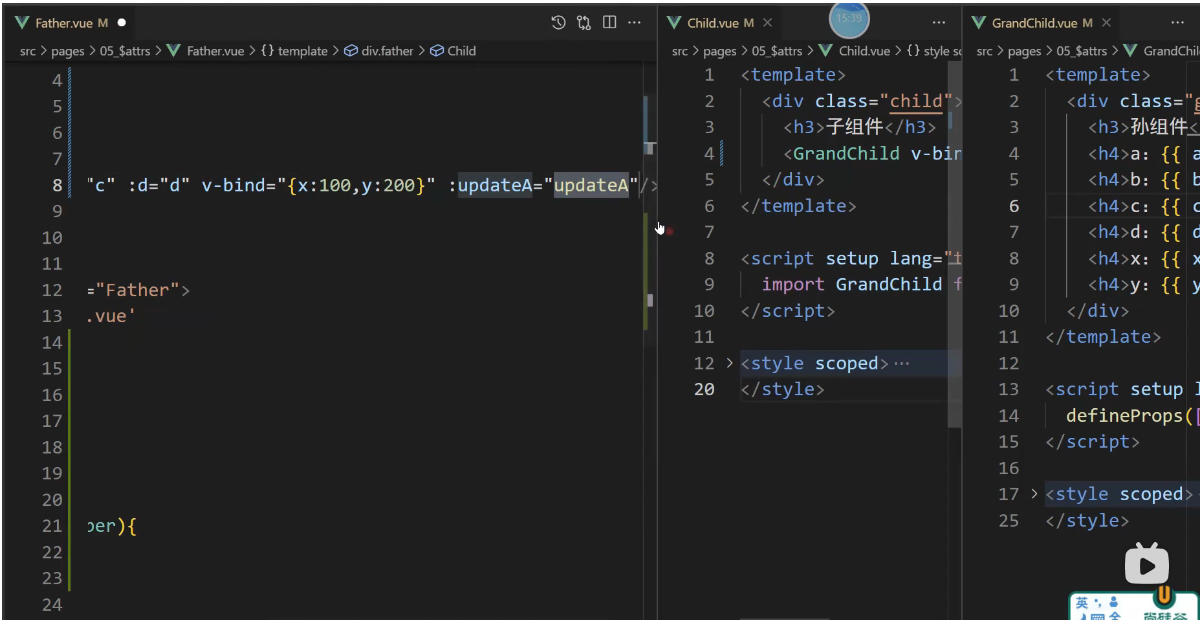Click Vue icon in Father.vue breadcrumb path
The image size is (1201, 620).
pos(174,50)
